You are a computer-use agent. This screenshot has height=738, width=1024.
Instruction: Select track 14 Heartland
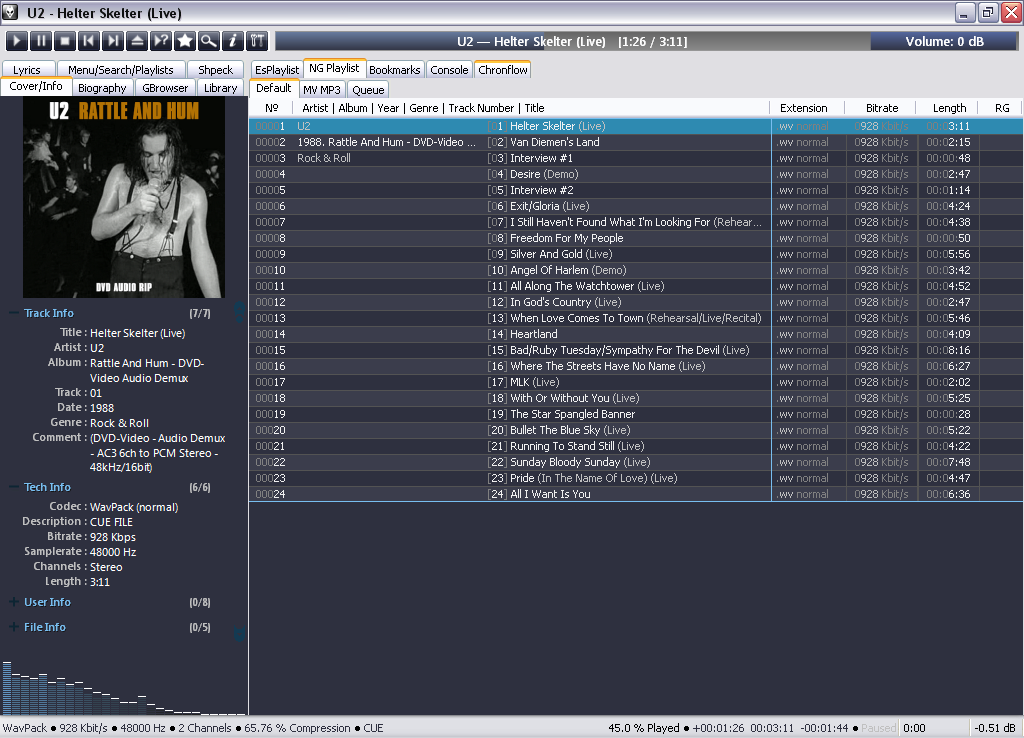[x=635, y=334]
